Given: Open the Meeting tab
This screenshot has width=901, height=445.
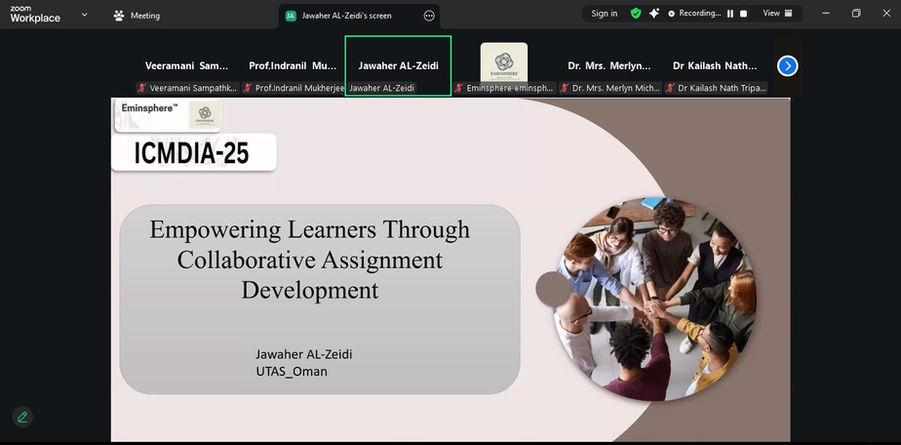Looking at the screenshot, I should click(x=137, y=16).
